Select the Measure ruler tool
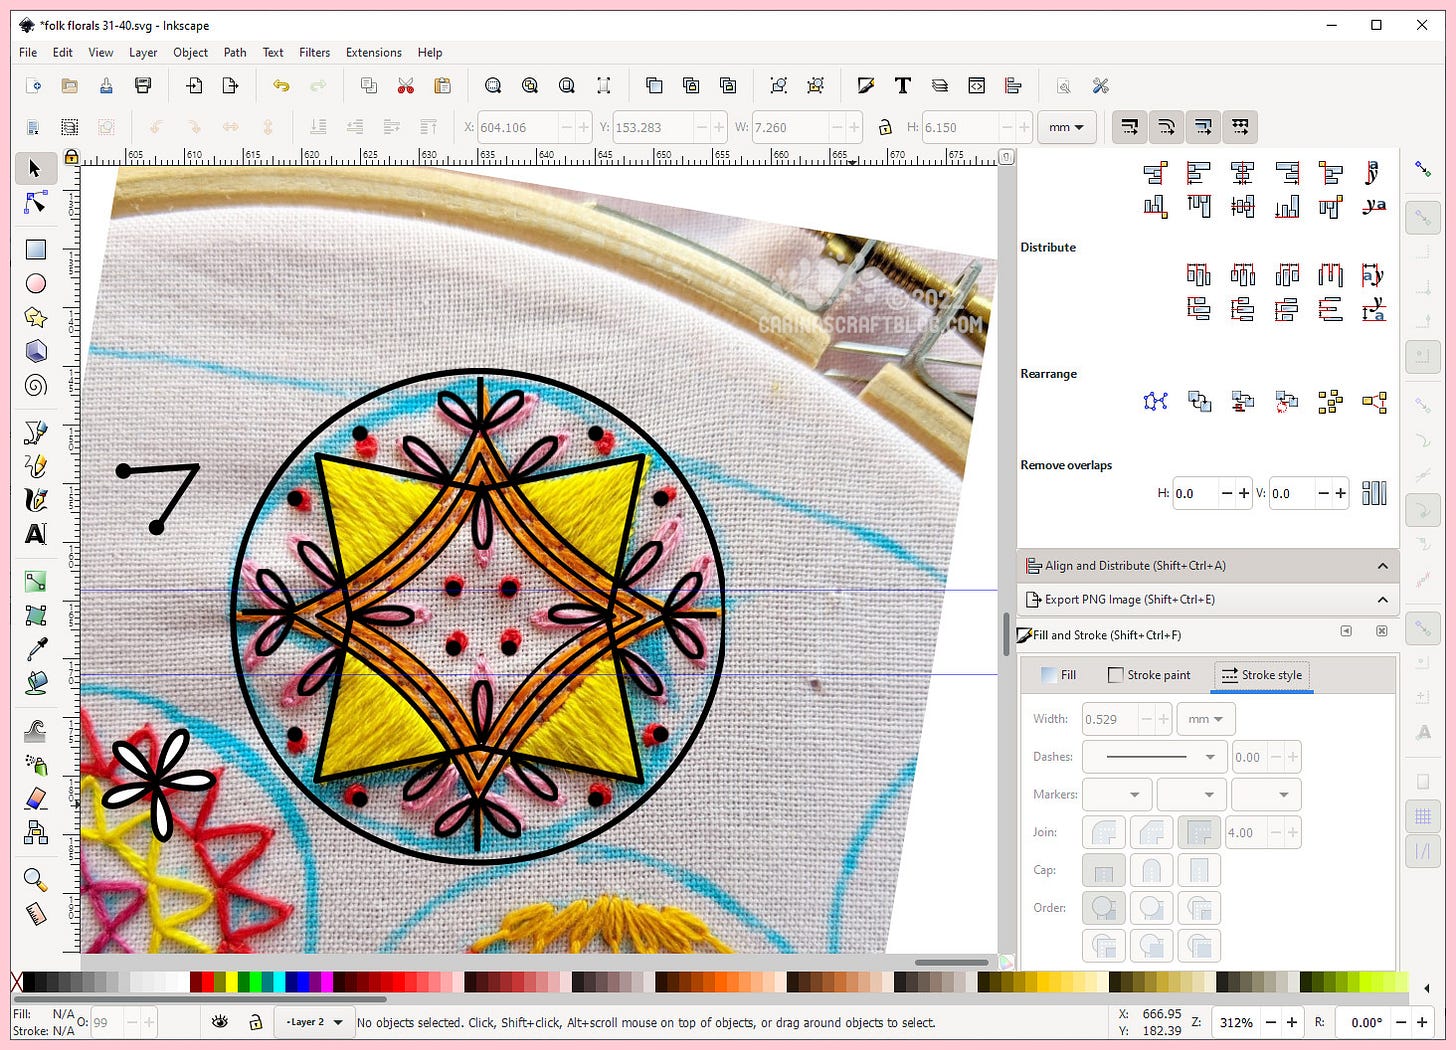The image size is (1456, 1050). point(35,914)
